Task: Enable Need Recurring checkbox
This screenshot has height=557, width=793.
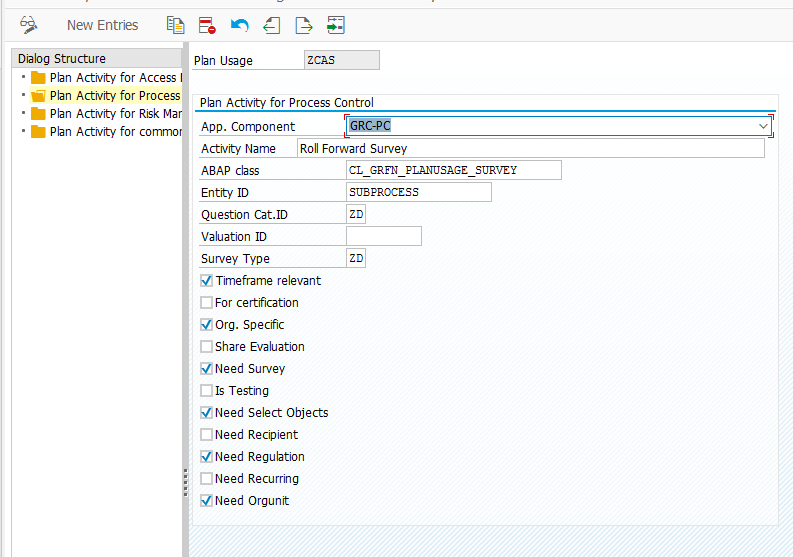Action: pyautogui.click(x=206, y=479)
